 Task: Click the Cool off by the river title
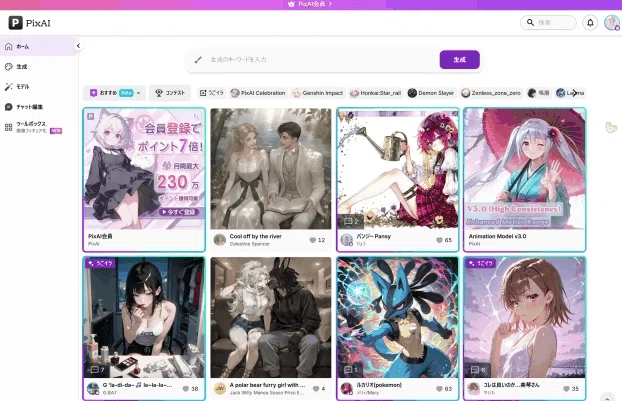tap(255, 236)
